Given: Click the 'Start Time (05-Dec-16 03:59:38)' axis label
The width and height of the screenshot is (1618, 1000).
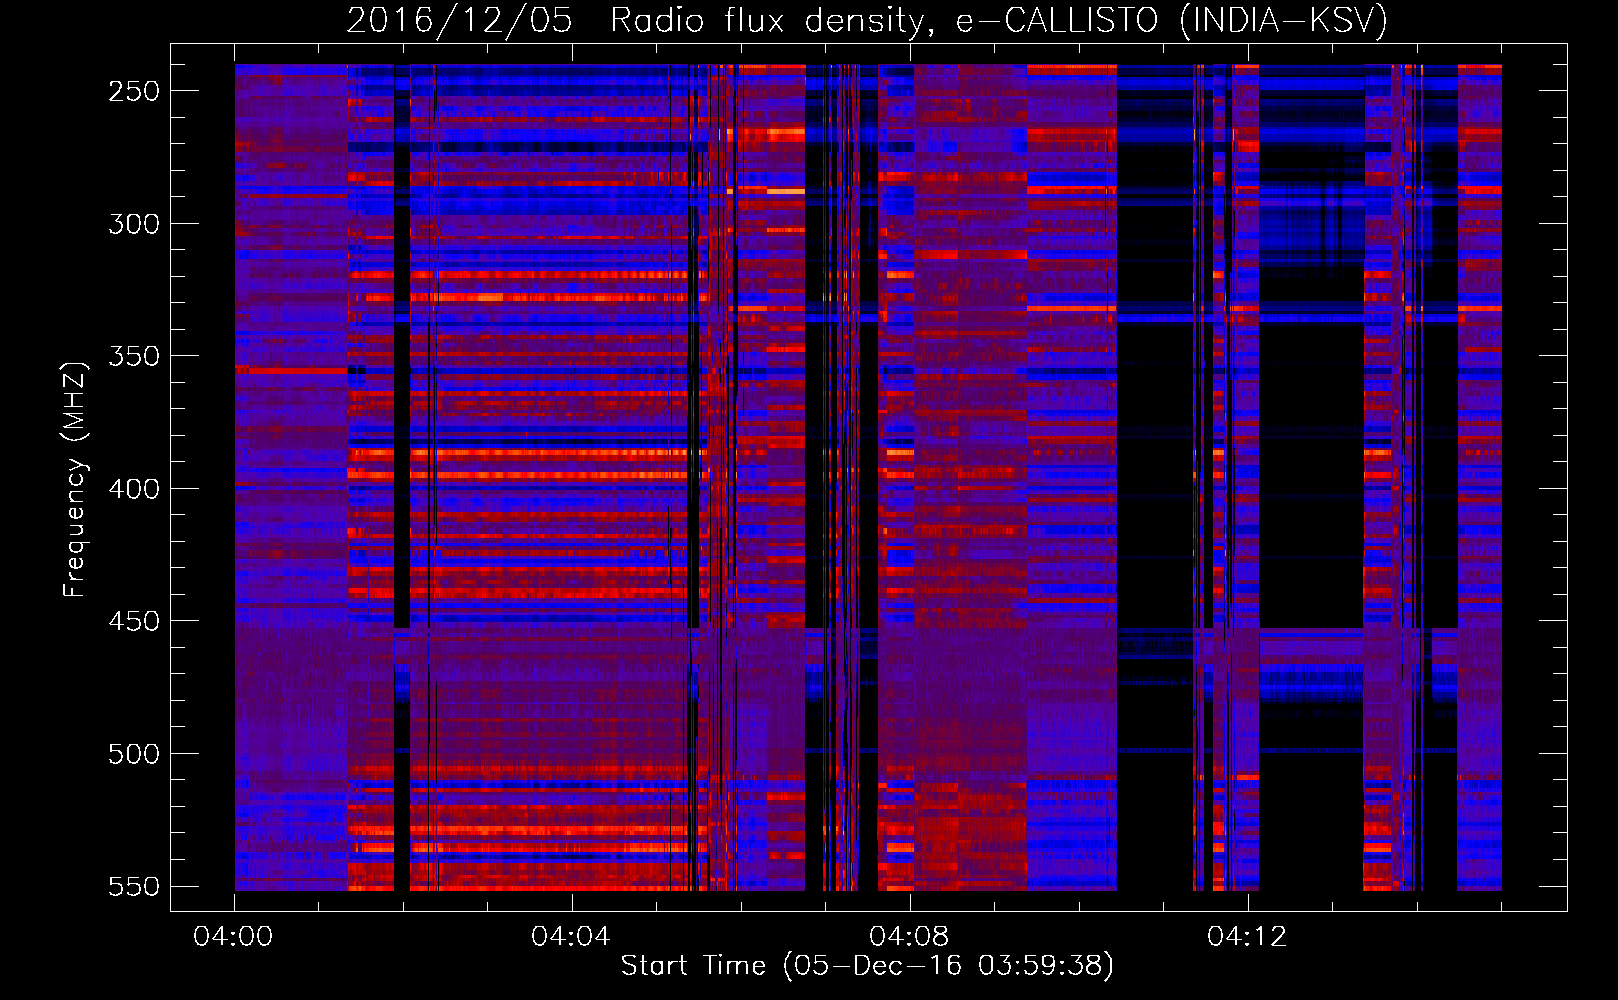Looking at the screenshot, I should click(x=867, y=965).
